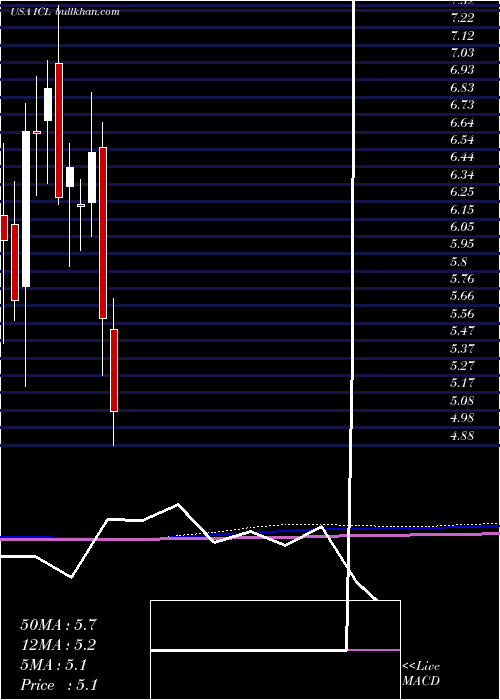Click the 6.54 price axis label
The width and height of the screenshot is (500, 700).
point(462,140)
